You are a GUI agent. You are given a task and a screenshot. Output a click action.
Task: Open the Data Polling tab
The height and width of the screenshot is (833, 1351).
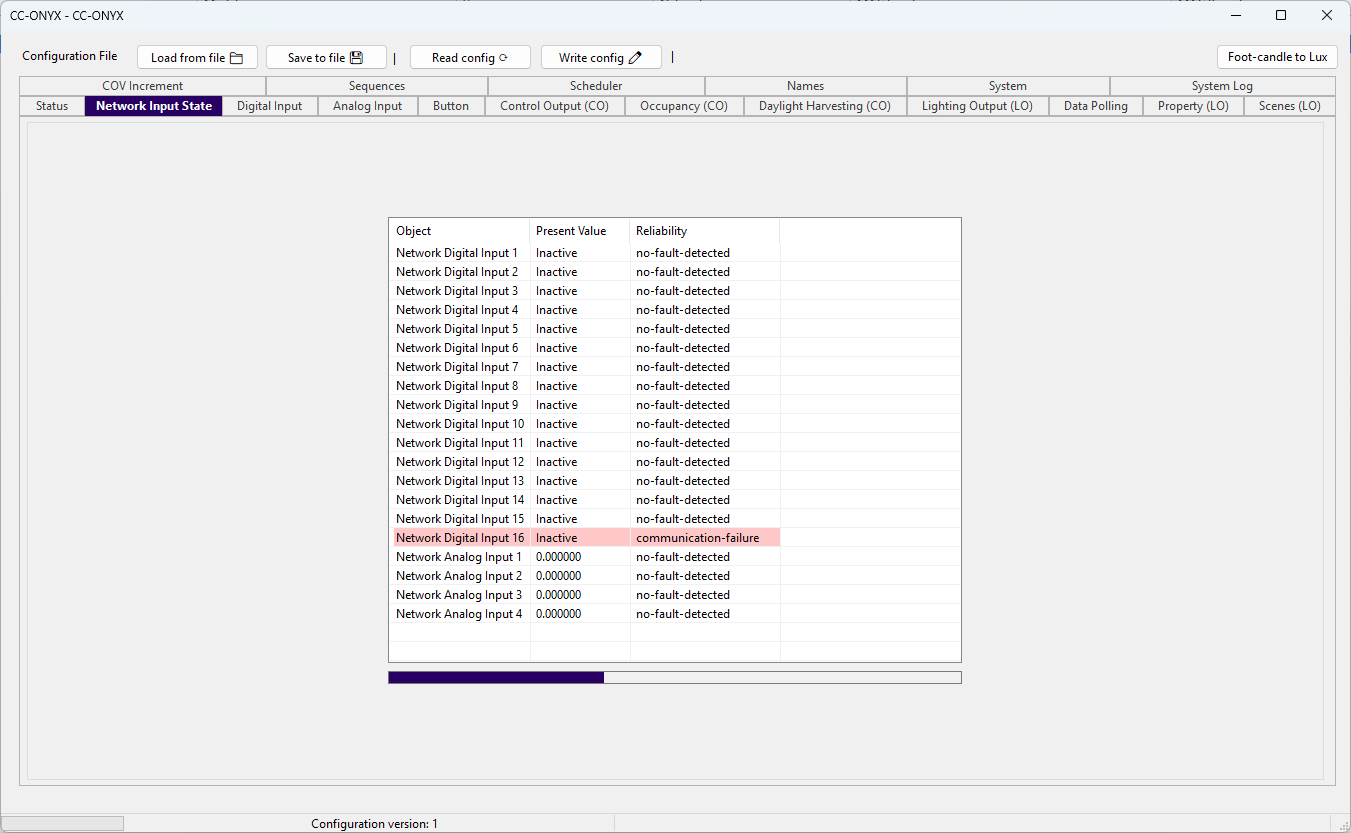pos(1096,106)
